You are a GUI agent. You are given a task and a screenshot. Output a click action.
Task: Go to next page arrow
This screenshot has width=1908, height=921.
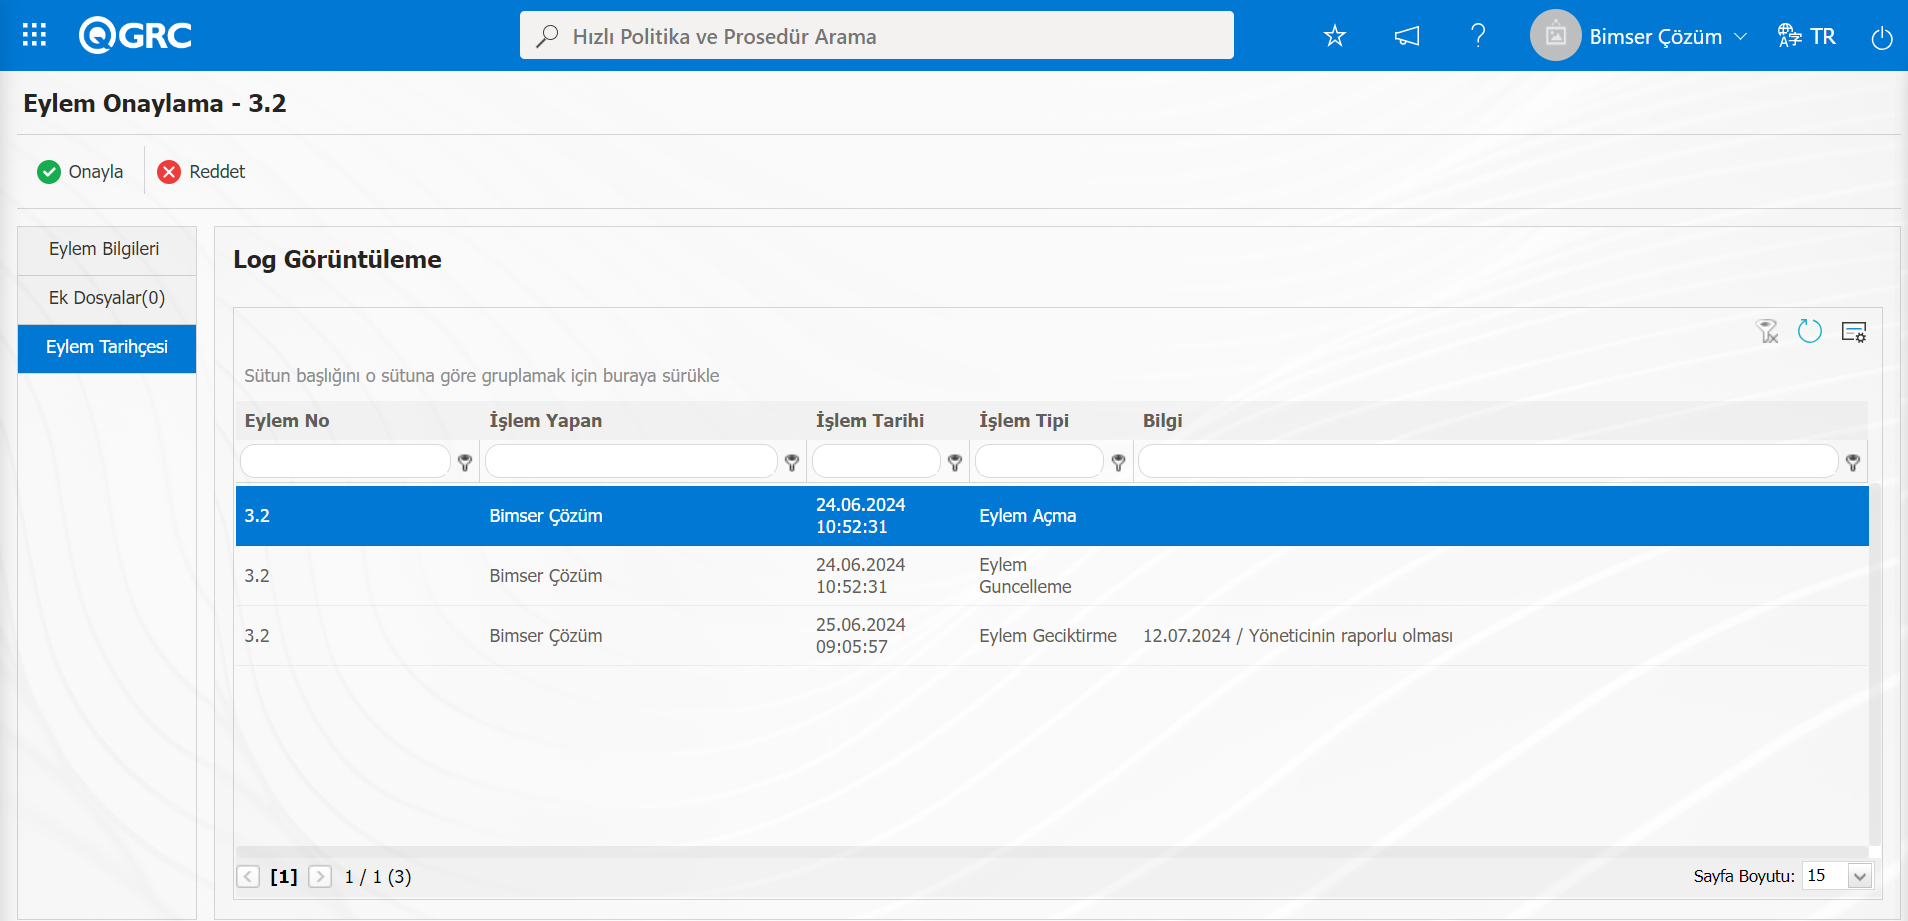pyautogui.click(x=320, y=877)
